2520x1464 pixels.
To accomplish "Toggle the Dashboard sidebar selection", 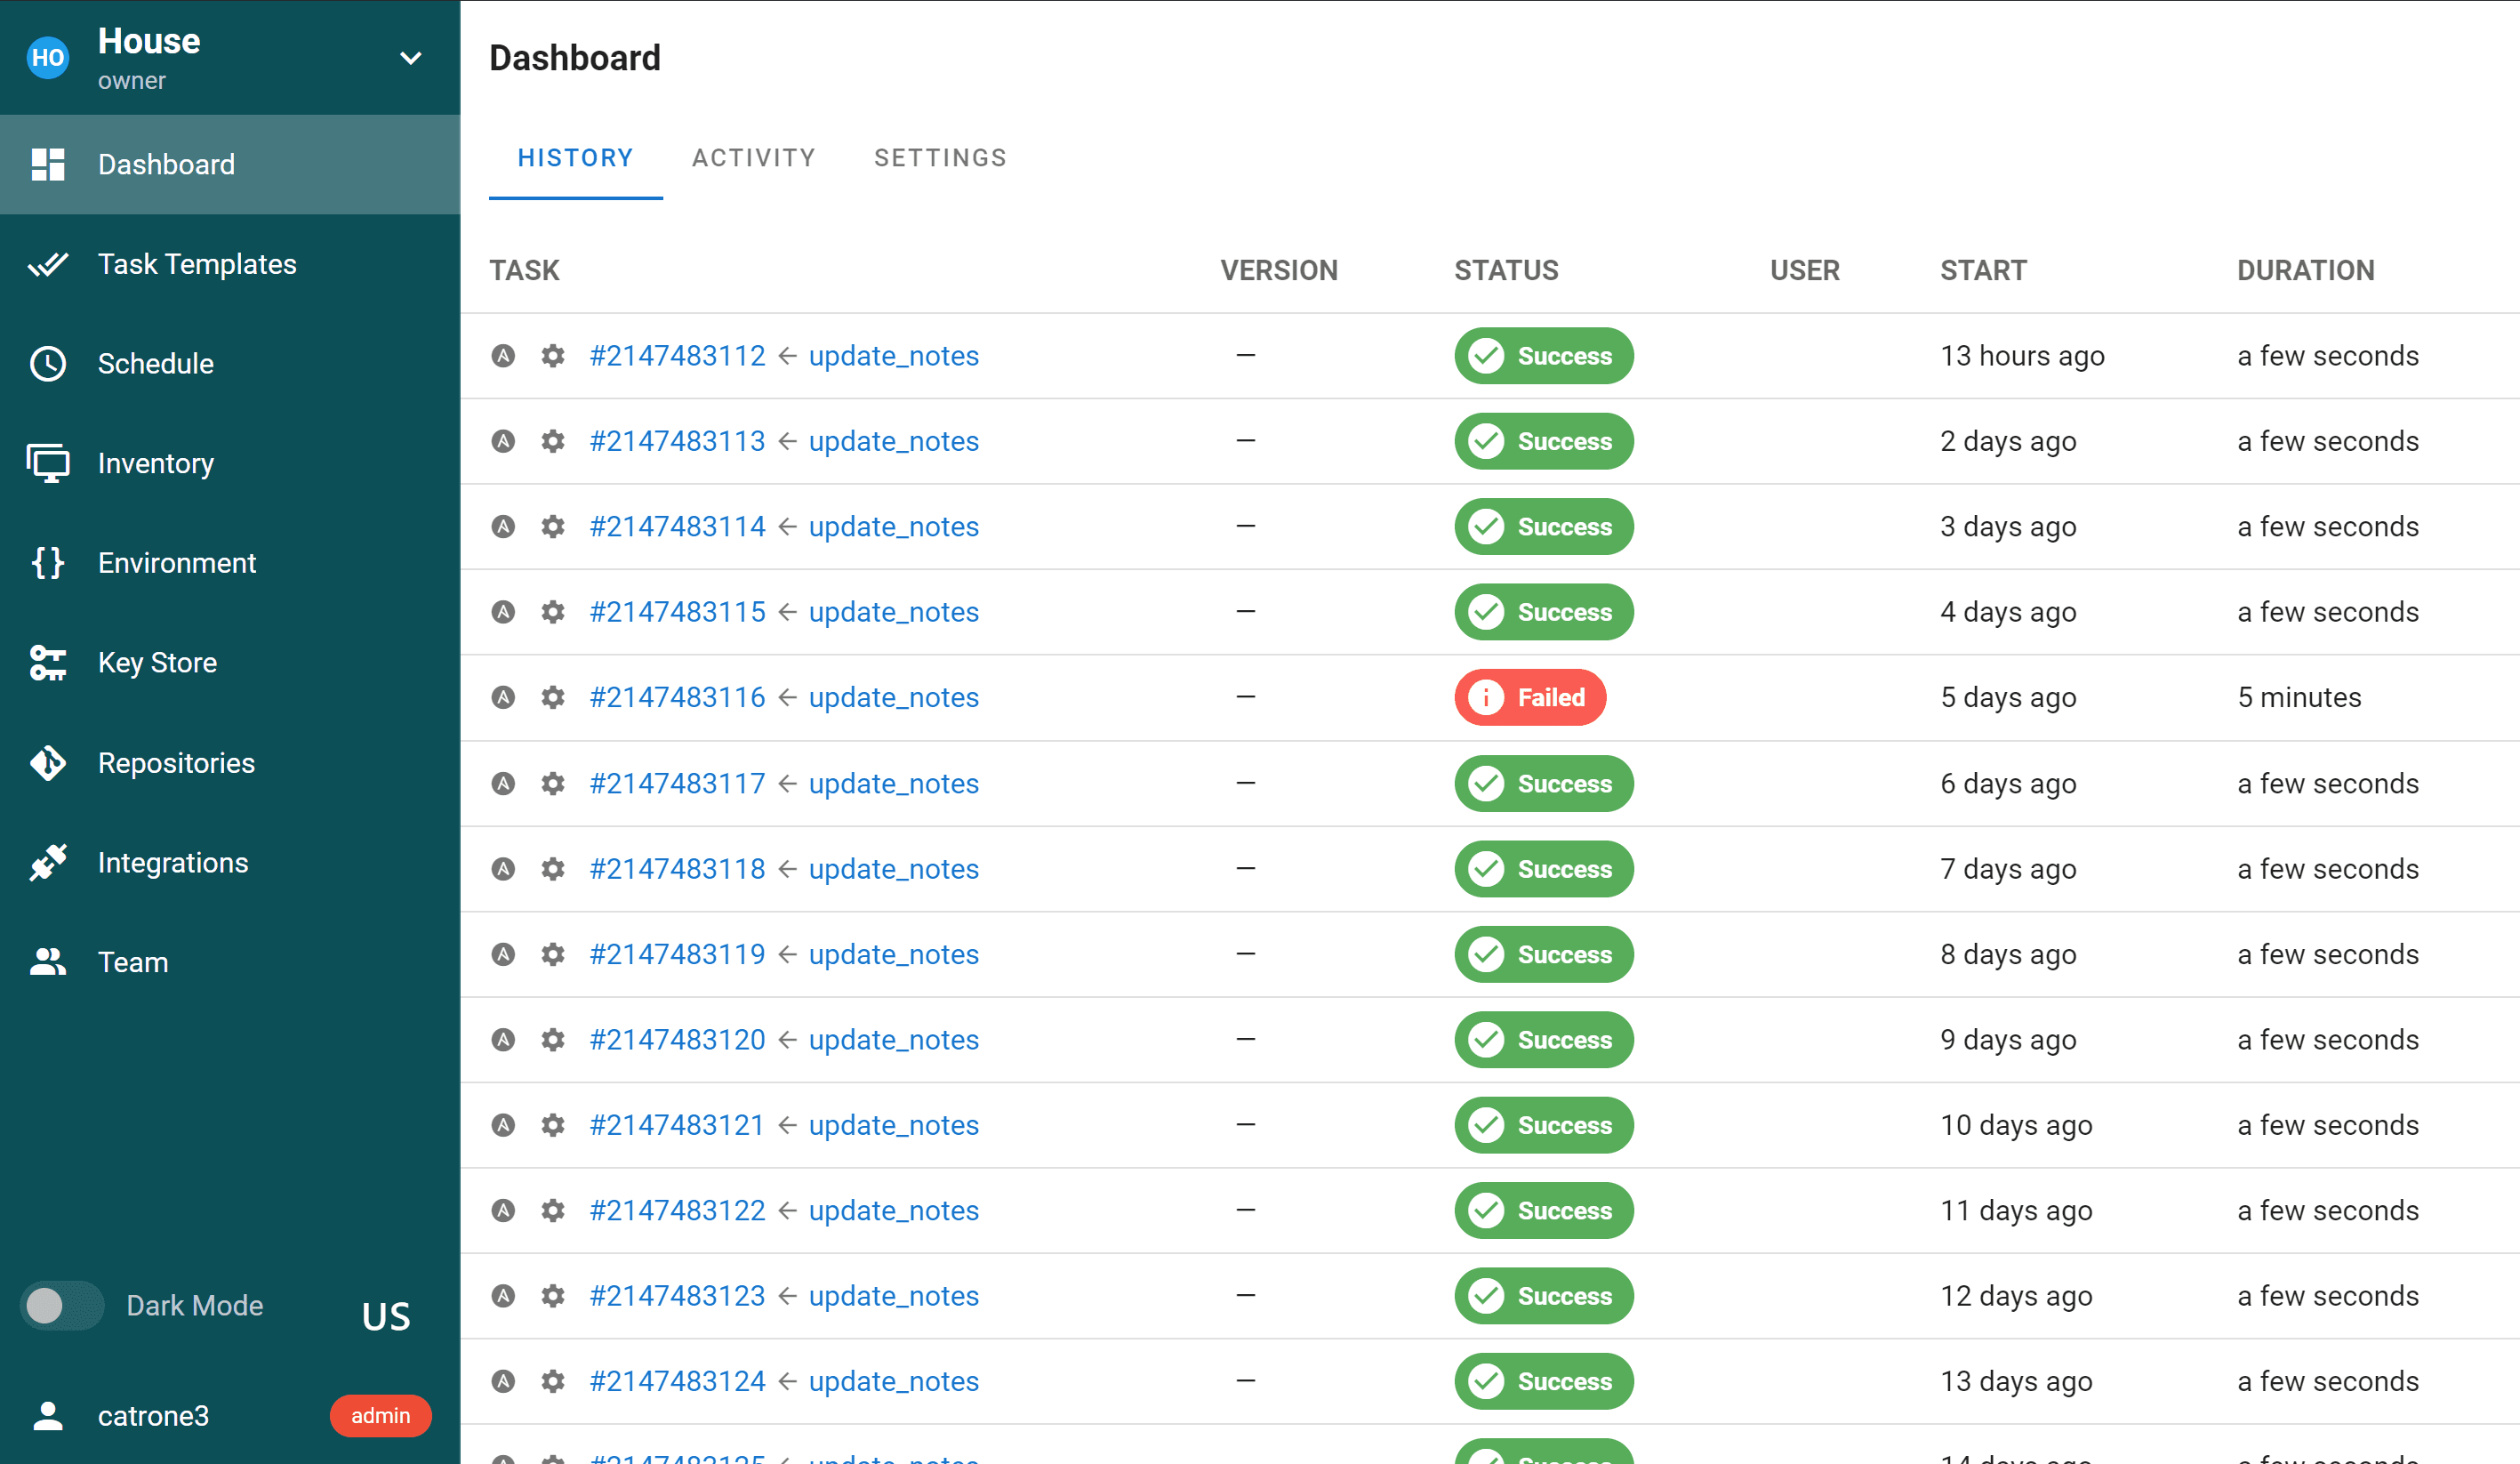I will 166,164.
